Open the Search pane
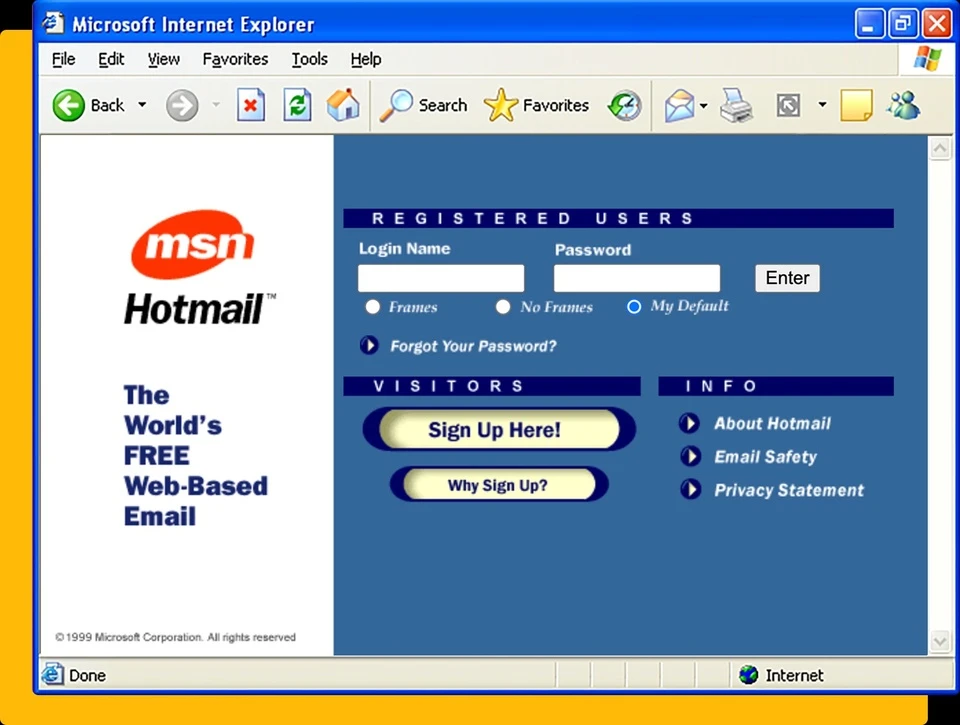The image size is (960, 725). tap(424, 105)
